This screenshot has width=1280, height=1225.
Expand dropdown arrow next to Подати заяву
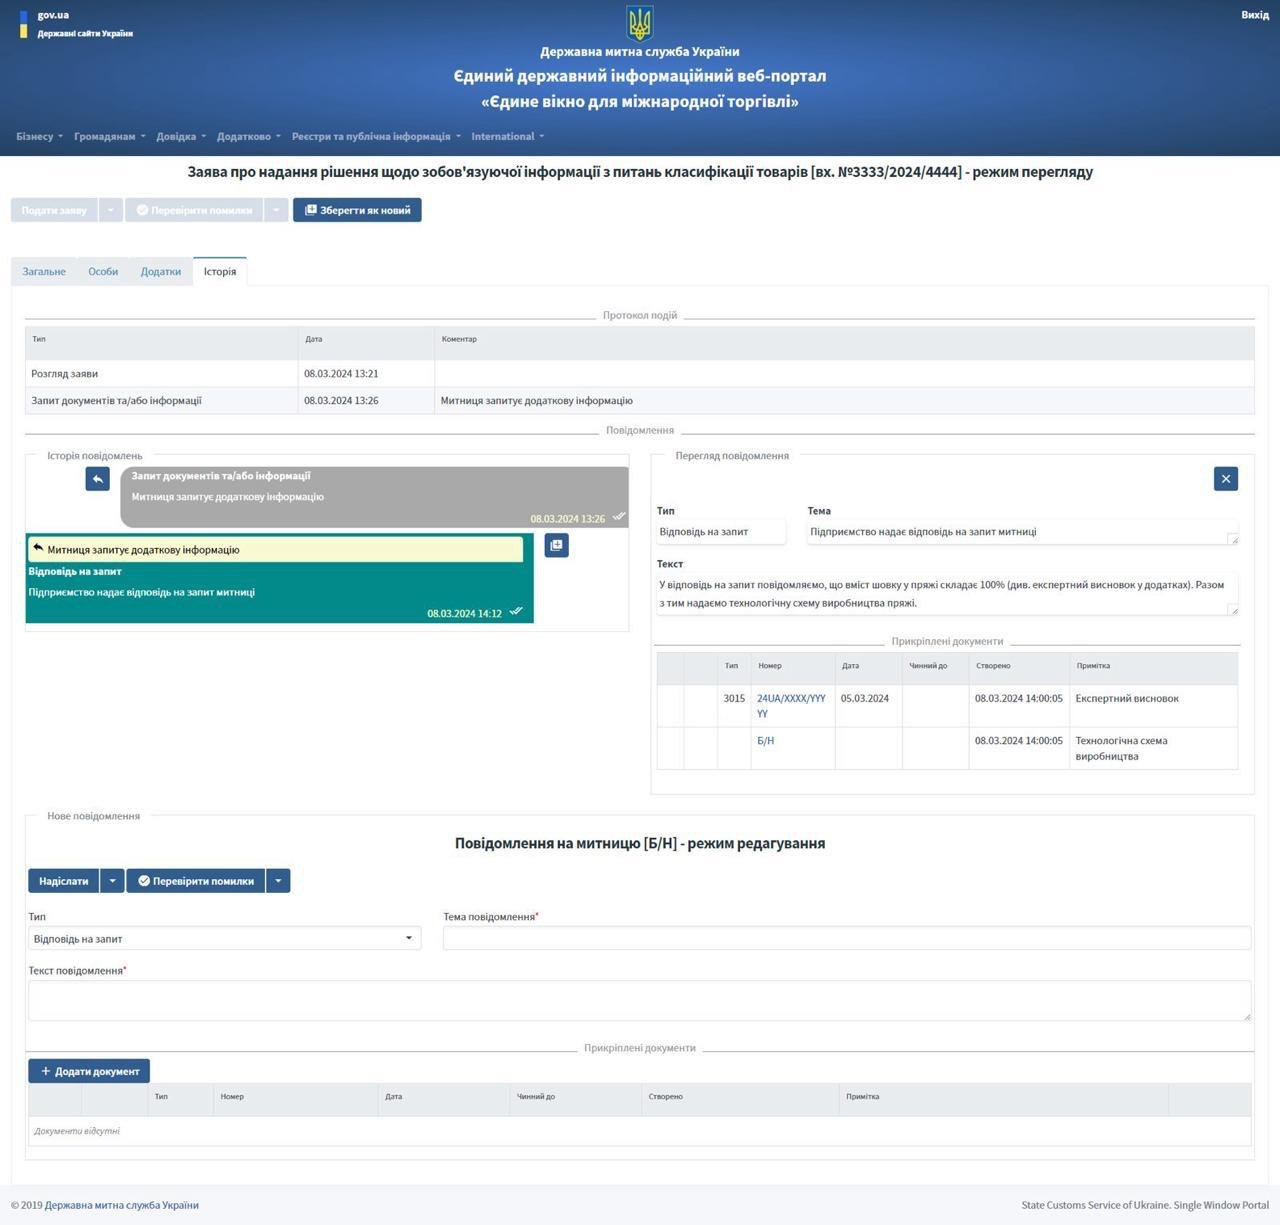coord(111,210)
